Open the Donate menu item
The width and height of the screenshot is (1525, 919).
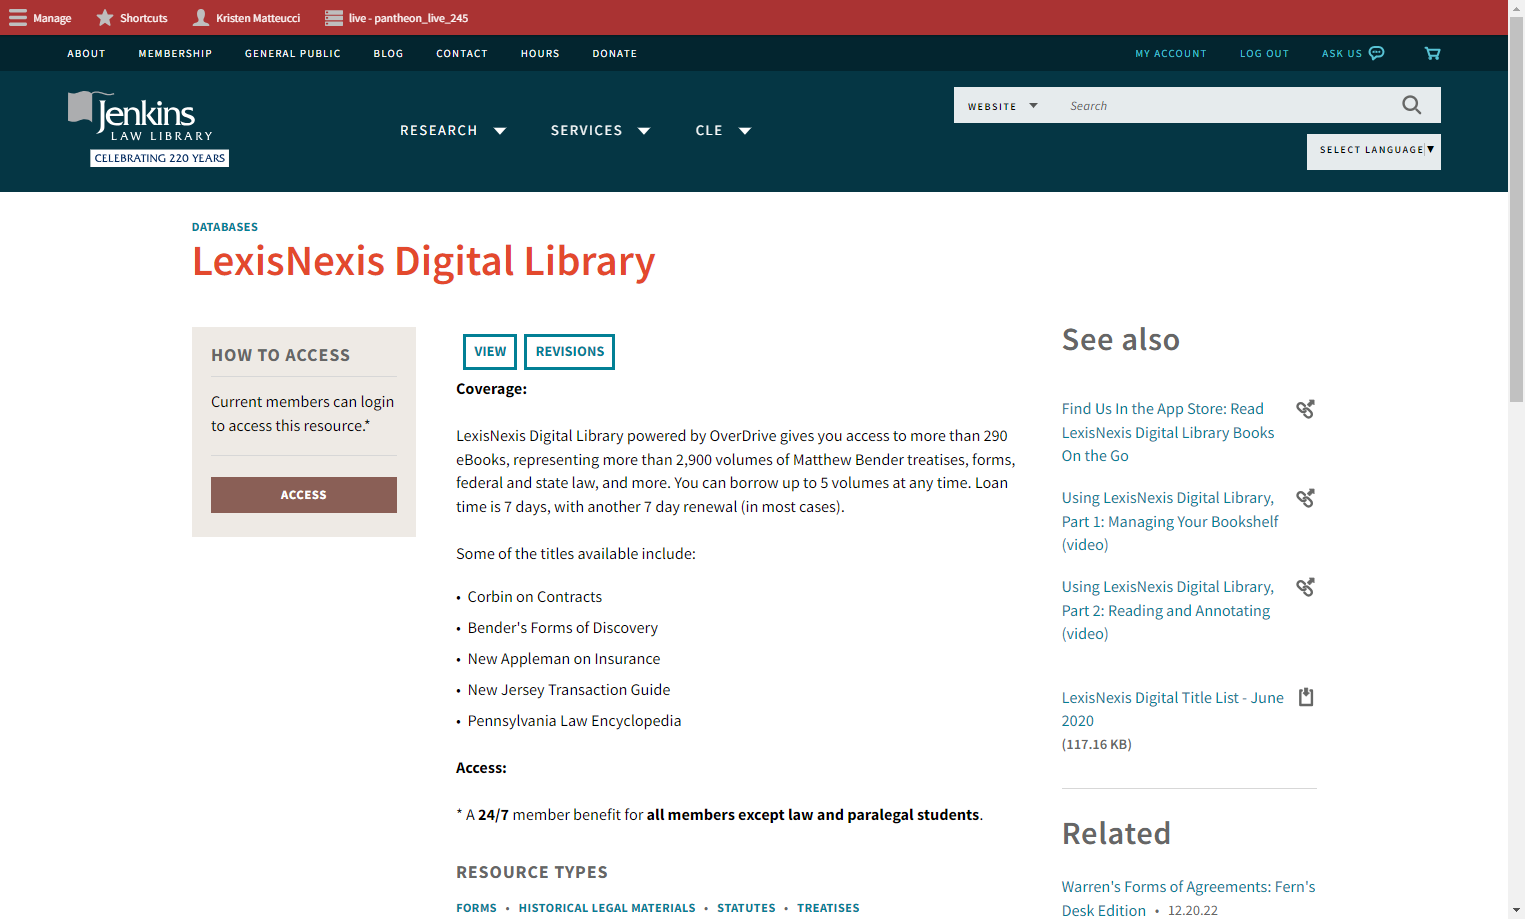[x=614, y=54]
